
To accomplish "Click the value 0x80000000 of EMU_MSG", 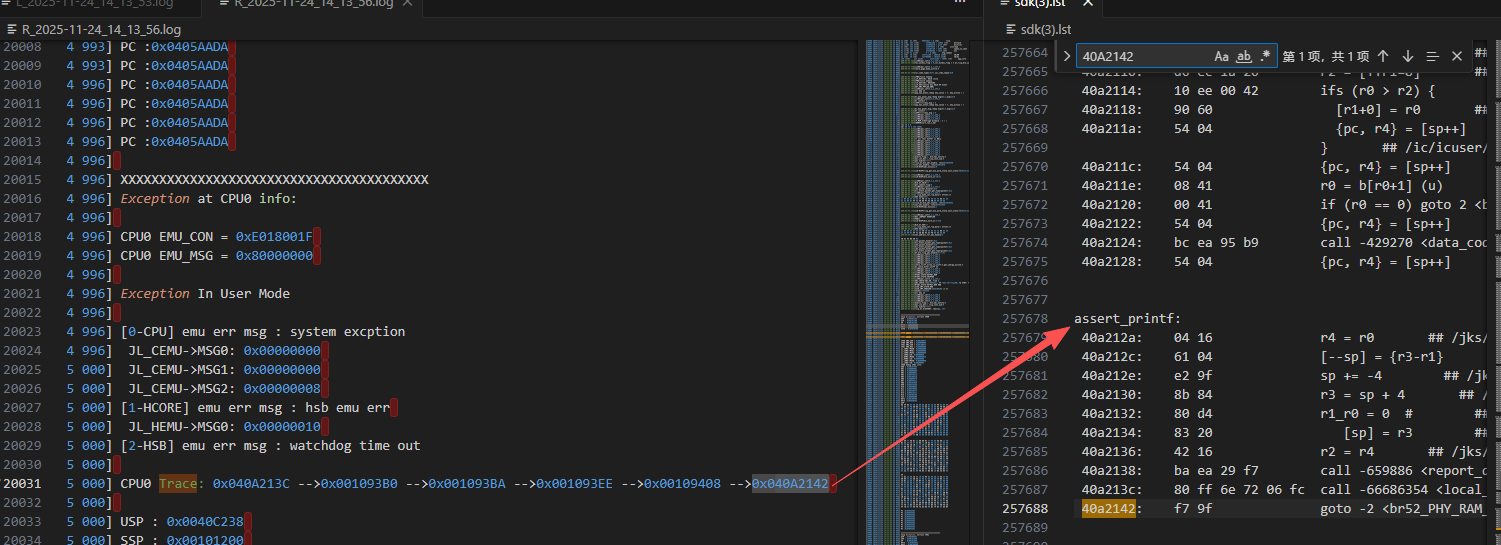I will [x=274, y=255].
